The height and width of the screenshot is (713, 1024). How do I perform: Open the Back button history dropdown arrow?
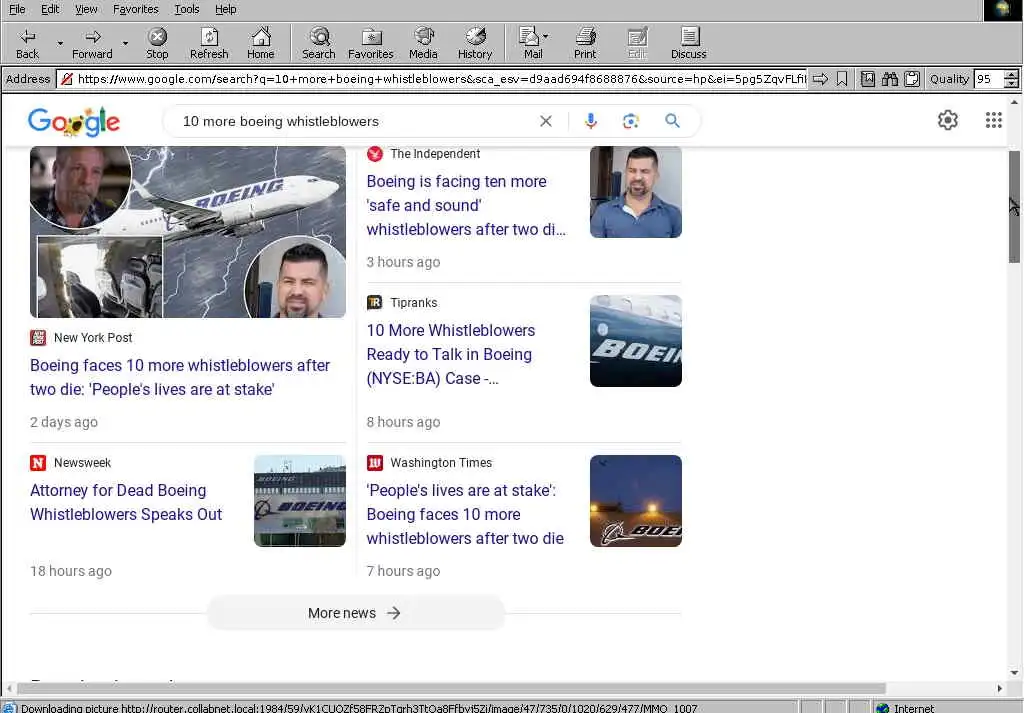(60, 44)
